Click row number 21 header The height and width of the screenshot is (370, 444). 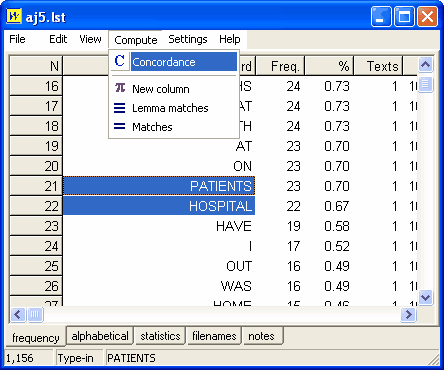point(36,186)
